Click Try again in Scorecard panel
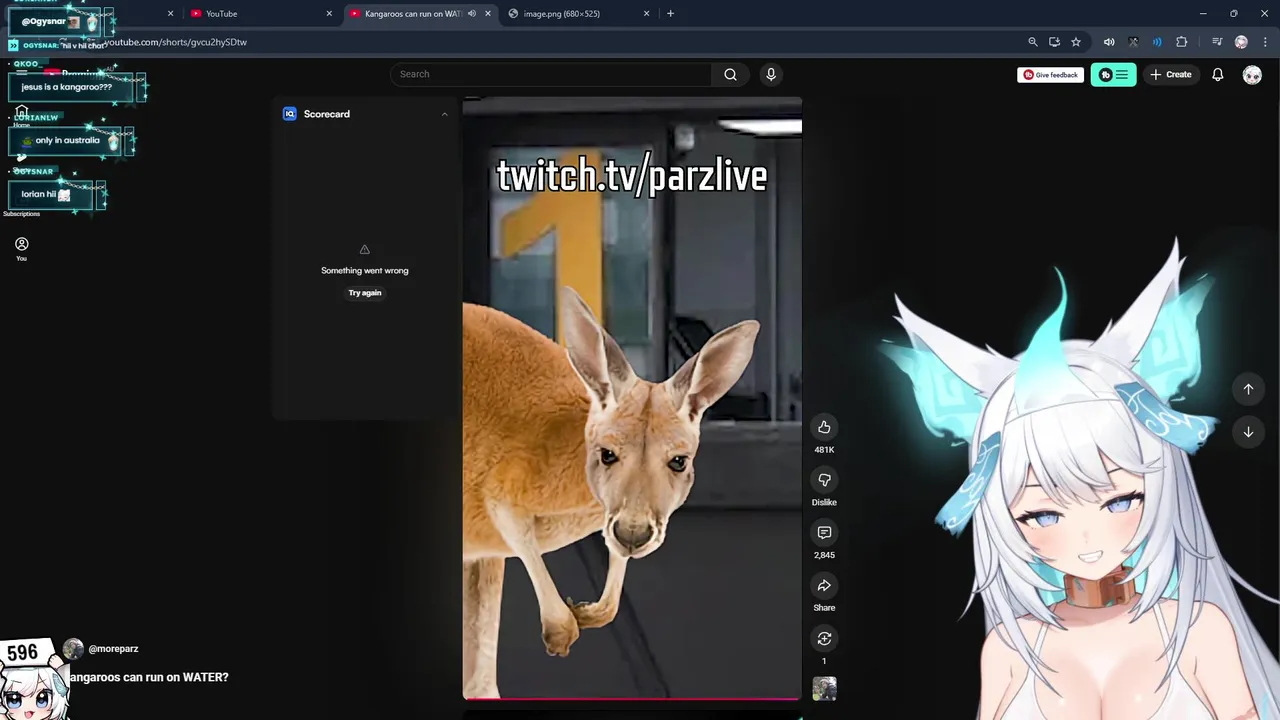 365,293
